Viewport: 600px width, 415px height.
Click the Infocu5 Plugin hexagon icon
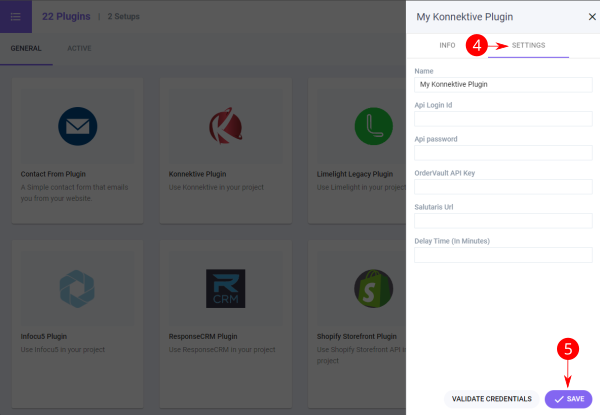tap(76, 288)
